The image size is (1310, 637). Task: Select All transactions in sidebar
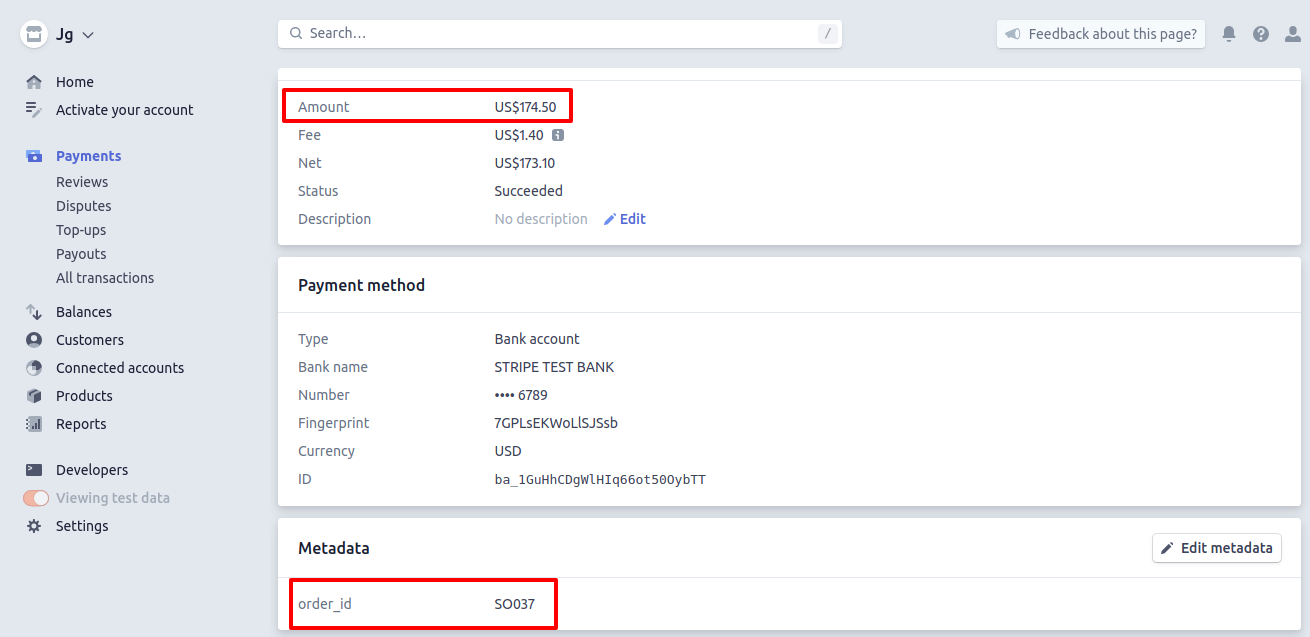[105, 278]
